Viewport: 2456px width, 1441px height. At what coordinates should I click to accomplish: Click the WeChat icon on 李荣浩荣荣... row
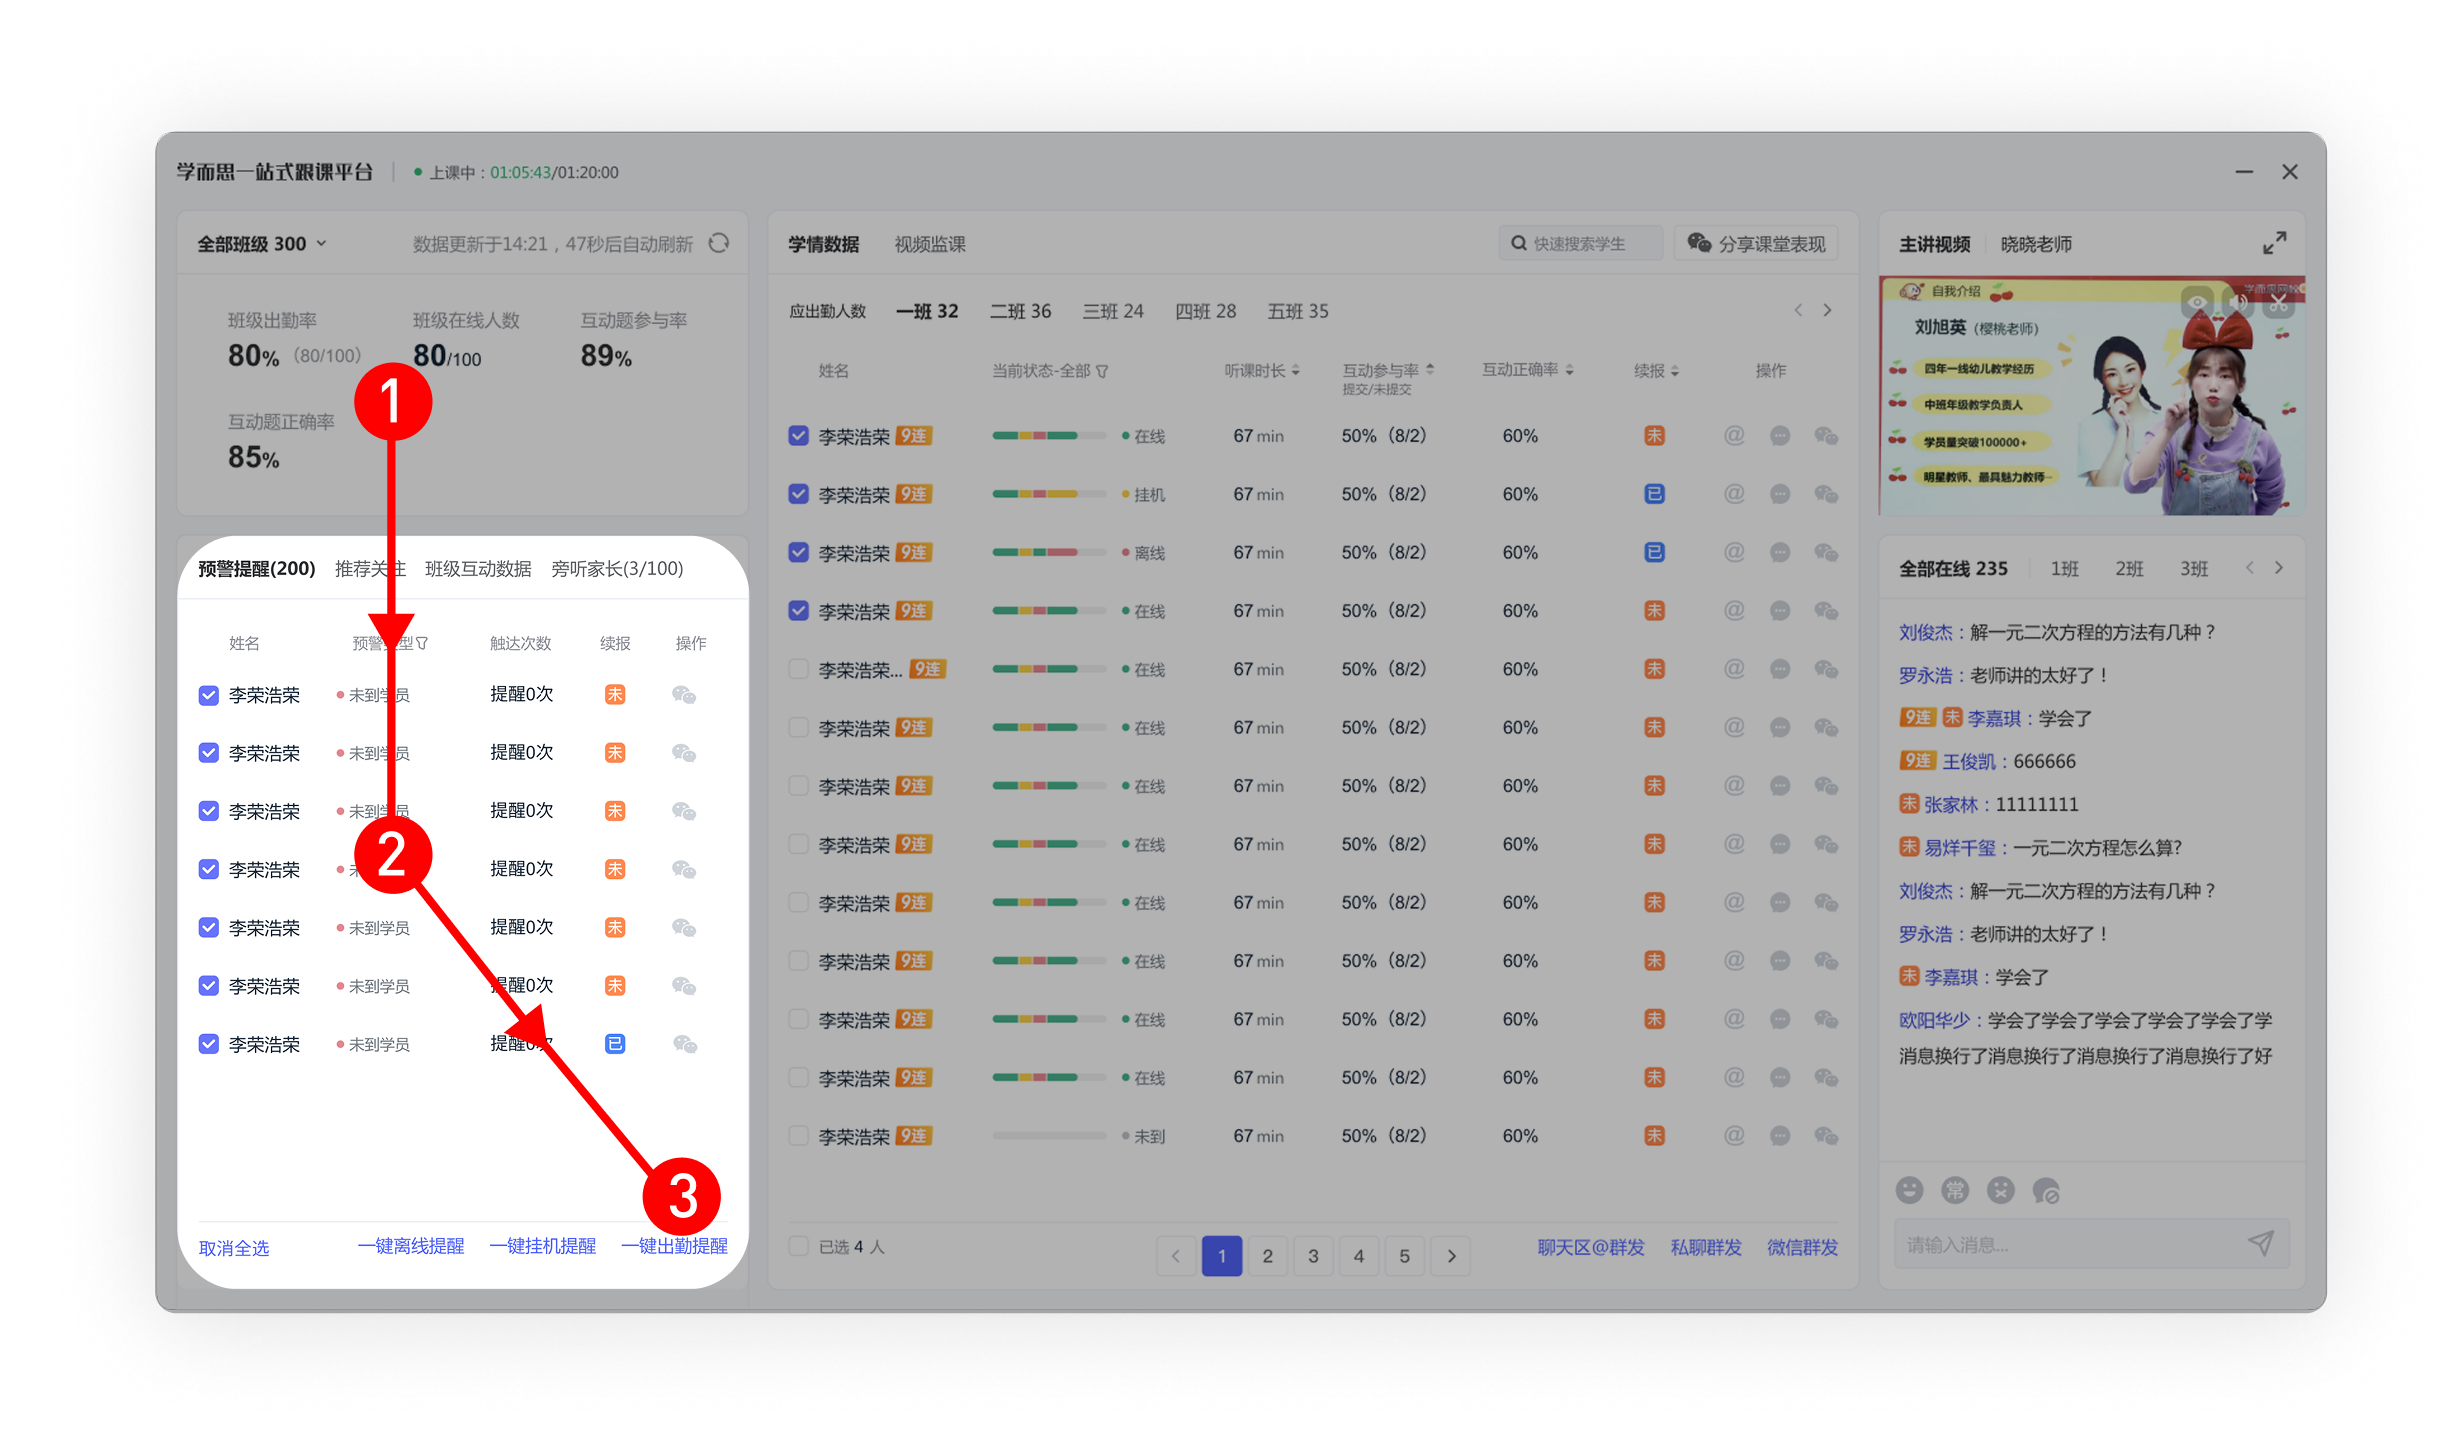(x=1826, y=669)
